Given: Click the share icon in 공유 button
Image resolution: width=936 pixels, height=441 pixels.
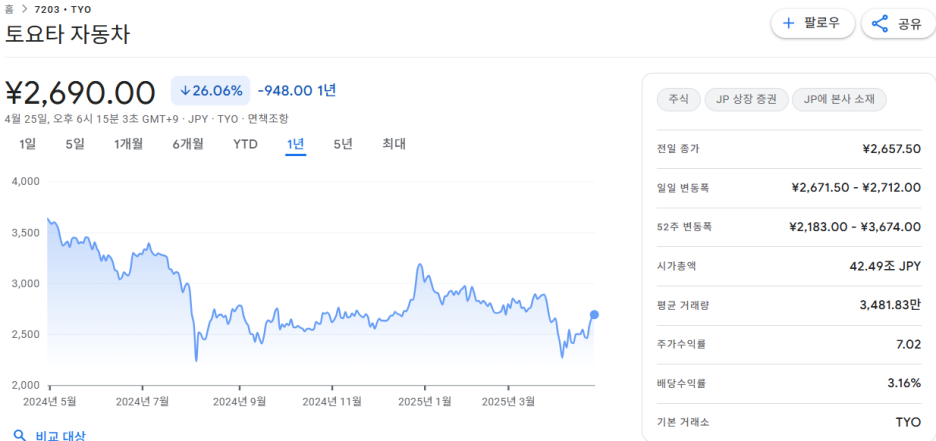Looking at the screenshot, I should [880, 24].
